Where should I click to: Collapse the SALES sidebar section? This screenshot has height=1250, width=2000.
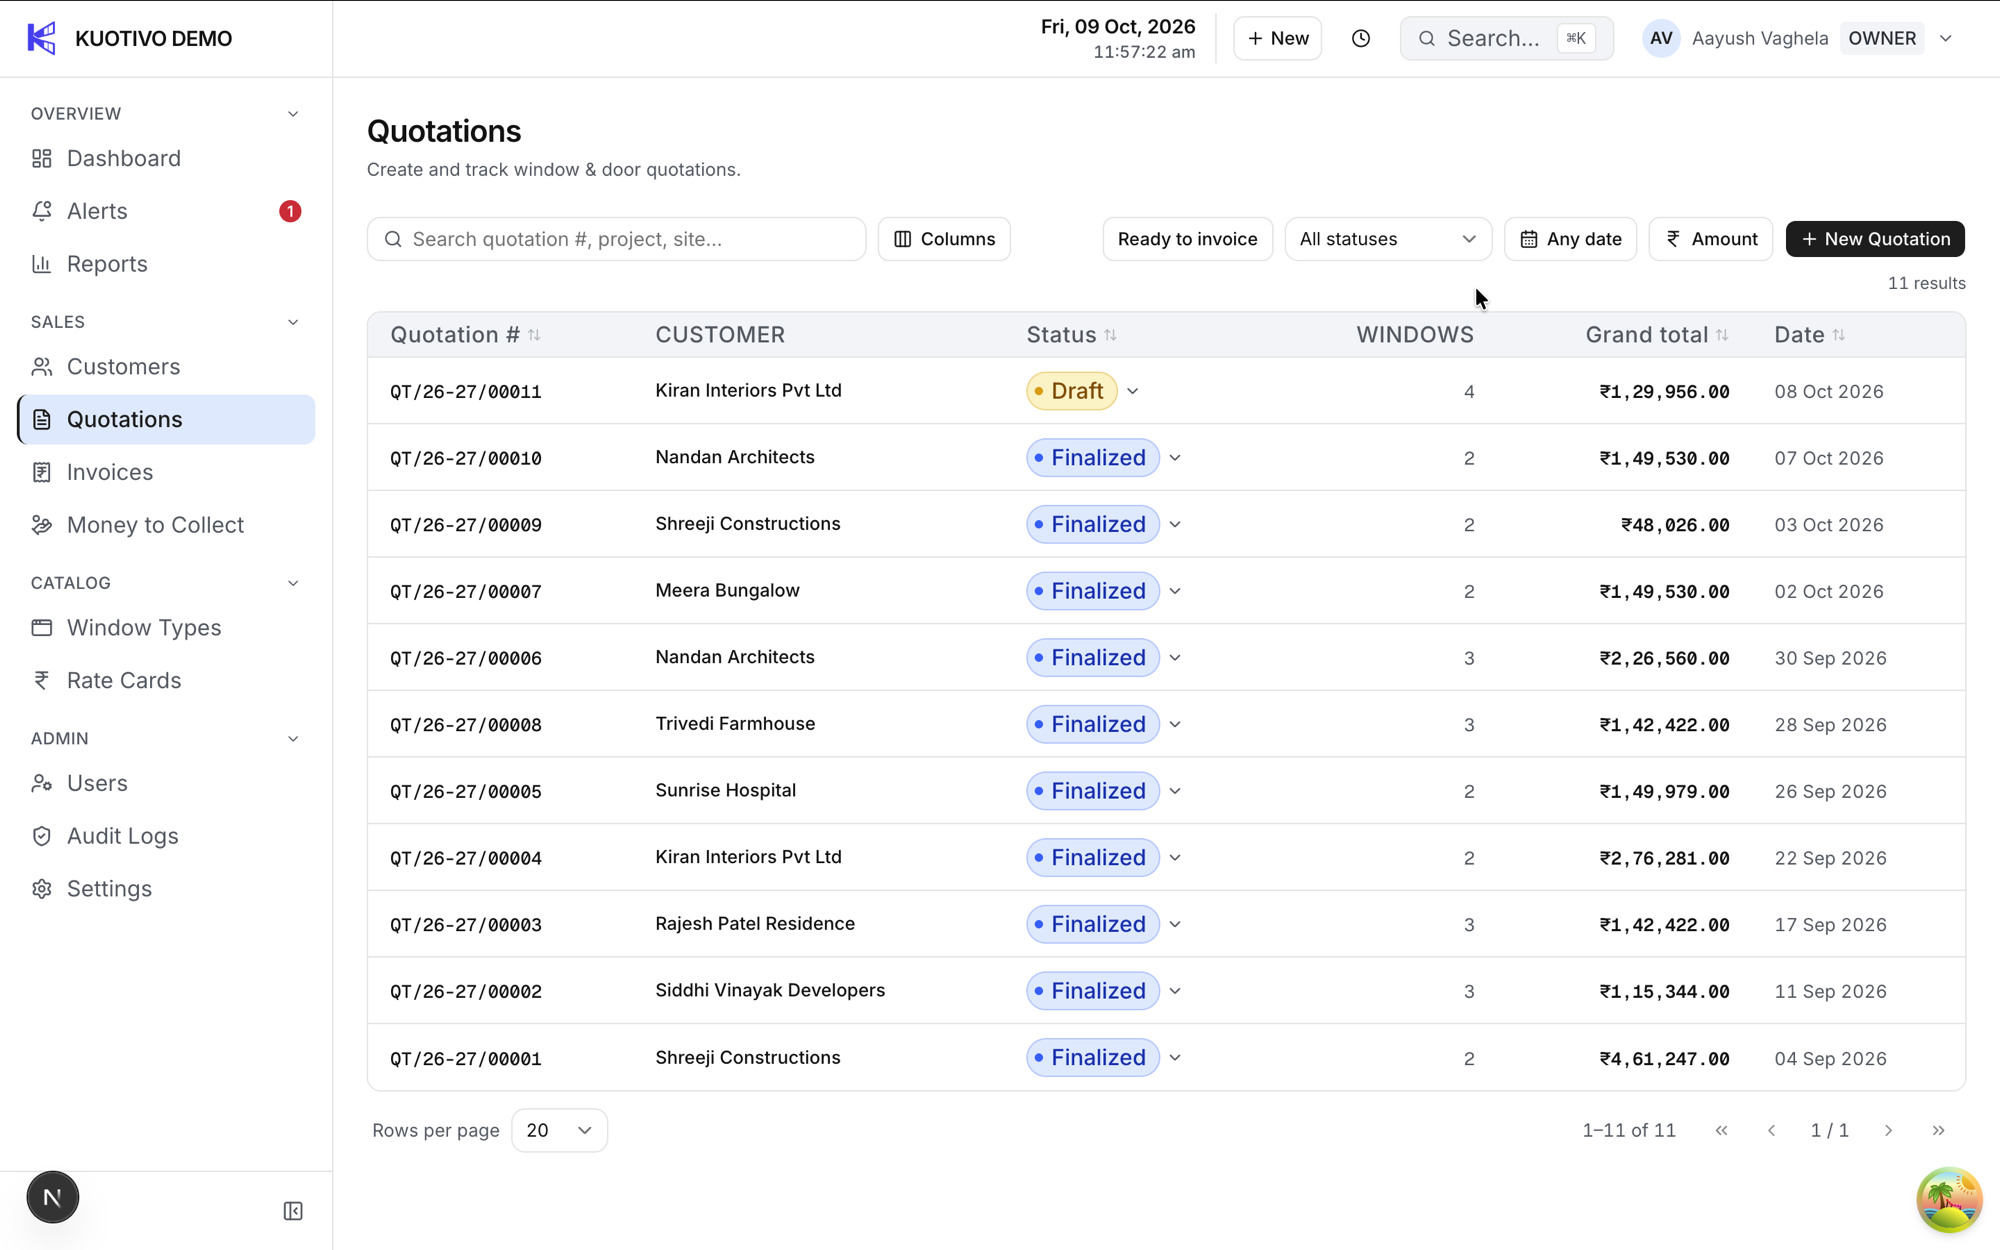293,322
